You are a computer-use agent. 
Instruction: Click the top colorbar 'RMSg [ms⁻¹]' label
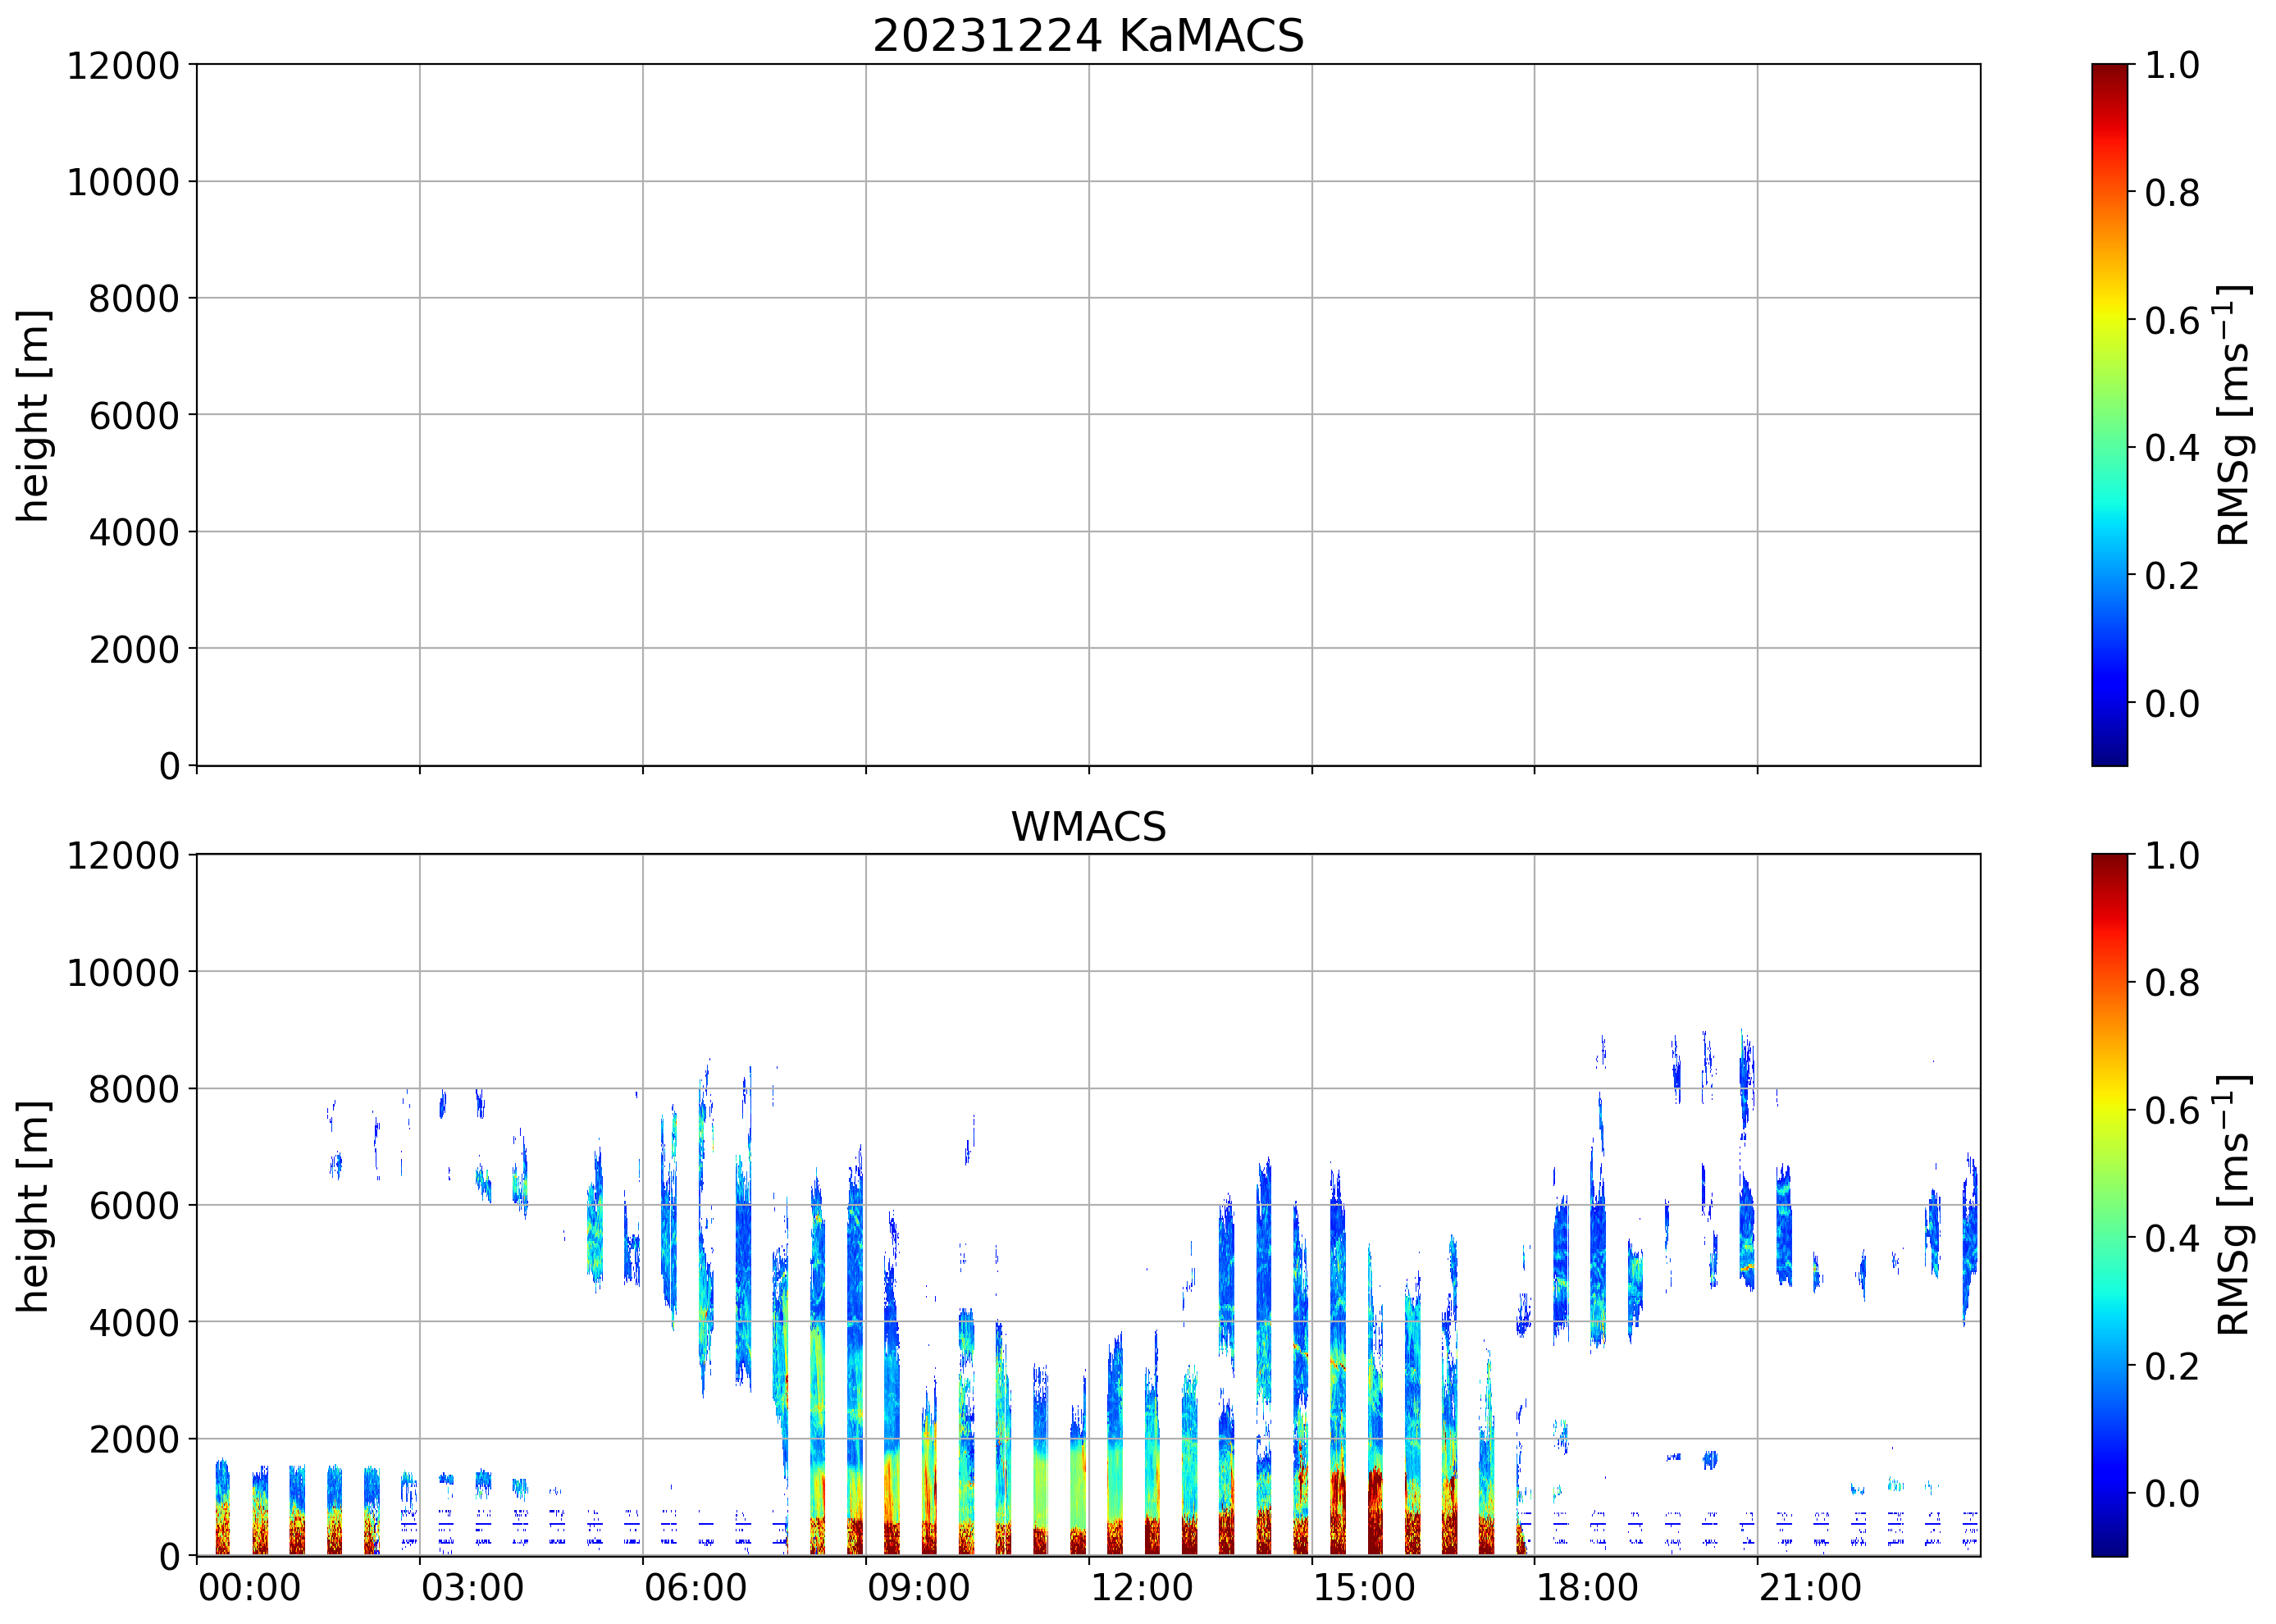tap(2233, 415)
